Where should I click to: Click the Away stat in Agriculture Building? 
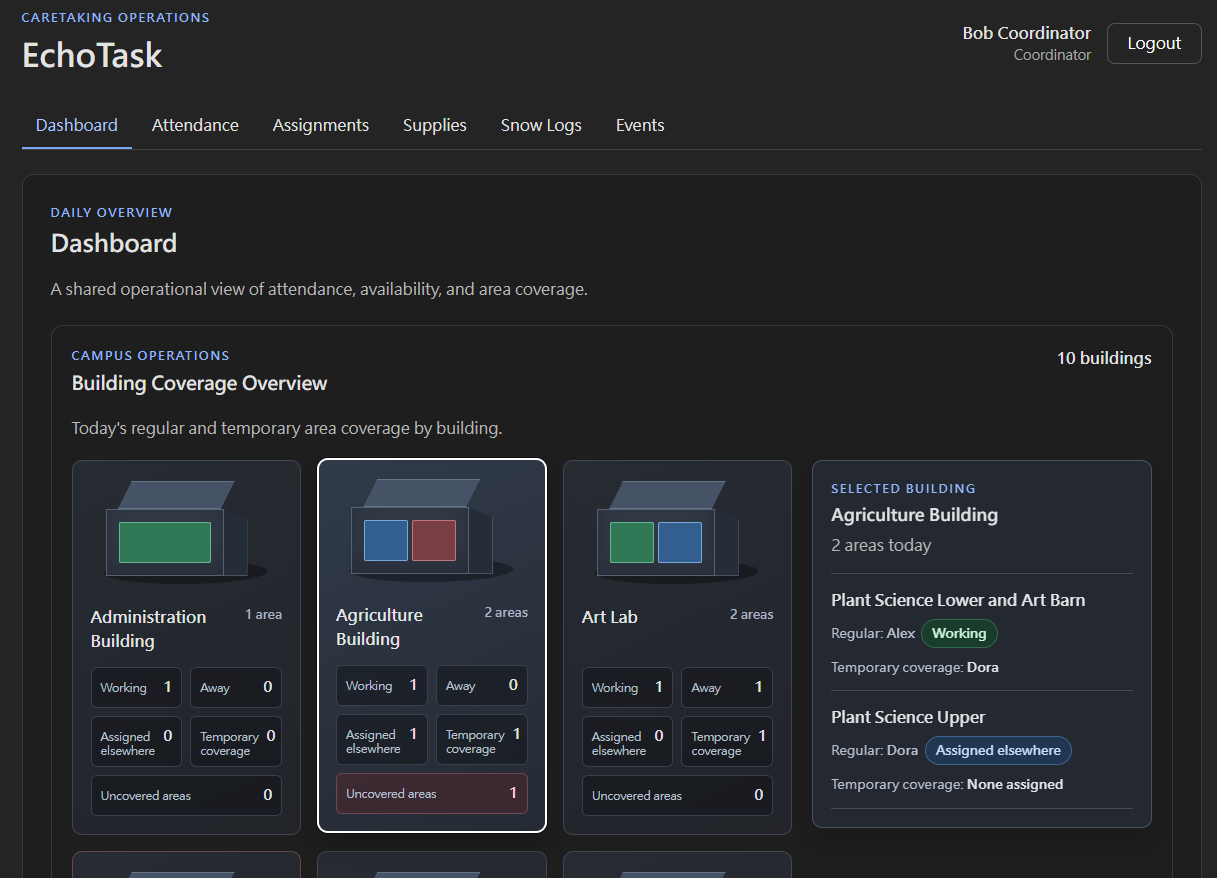point(482,685)
